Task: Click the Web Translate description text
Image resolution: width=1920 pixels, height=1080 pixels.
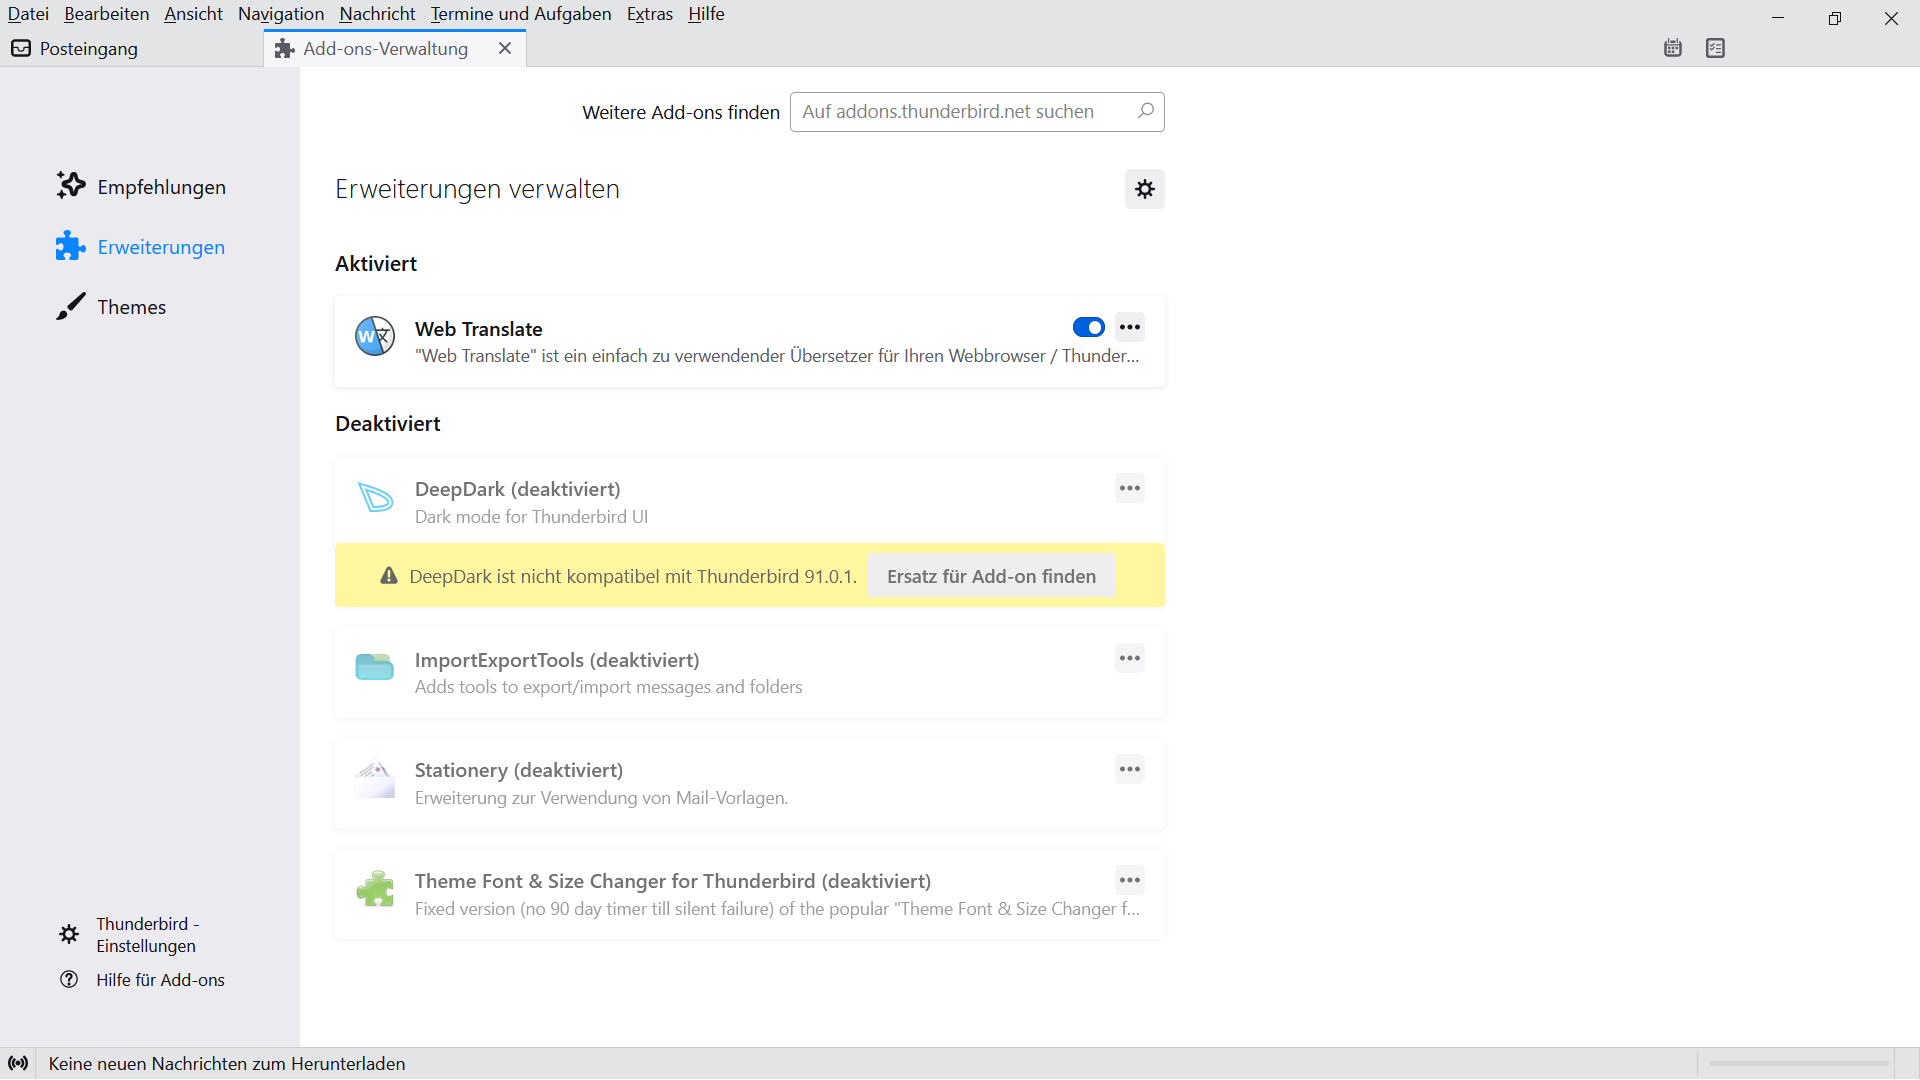Action: (777, 356)
